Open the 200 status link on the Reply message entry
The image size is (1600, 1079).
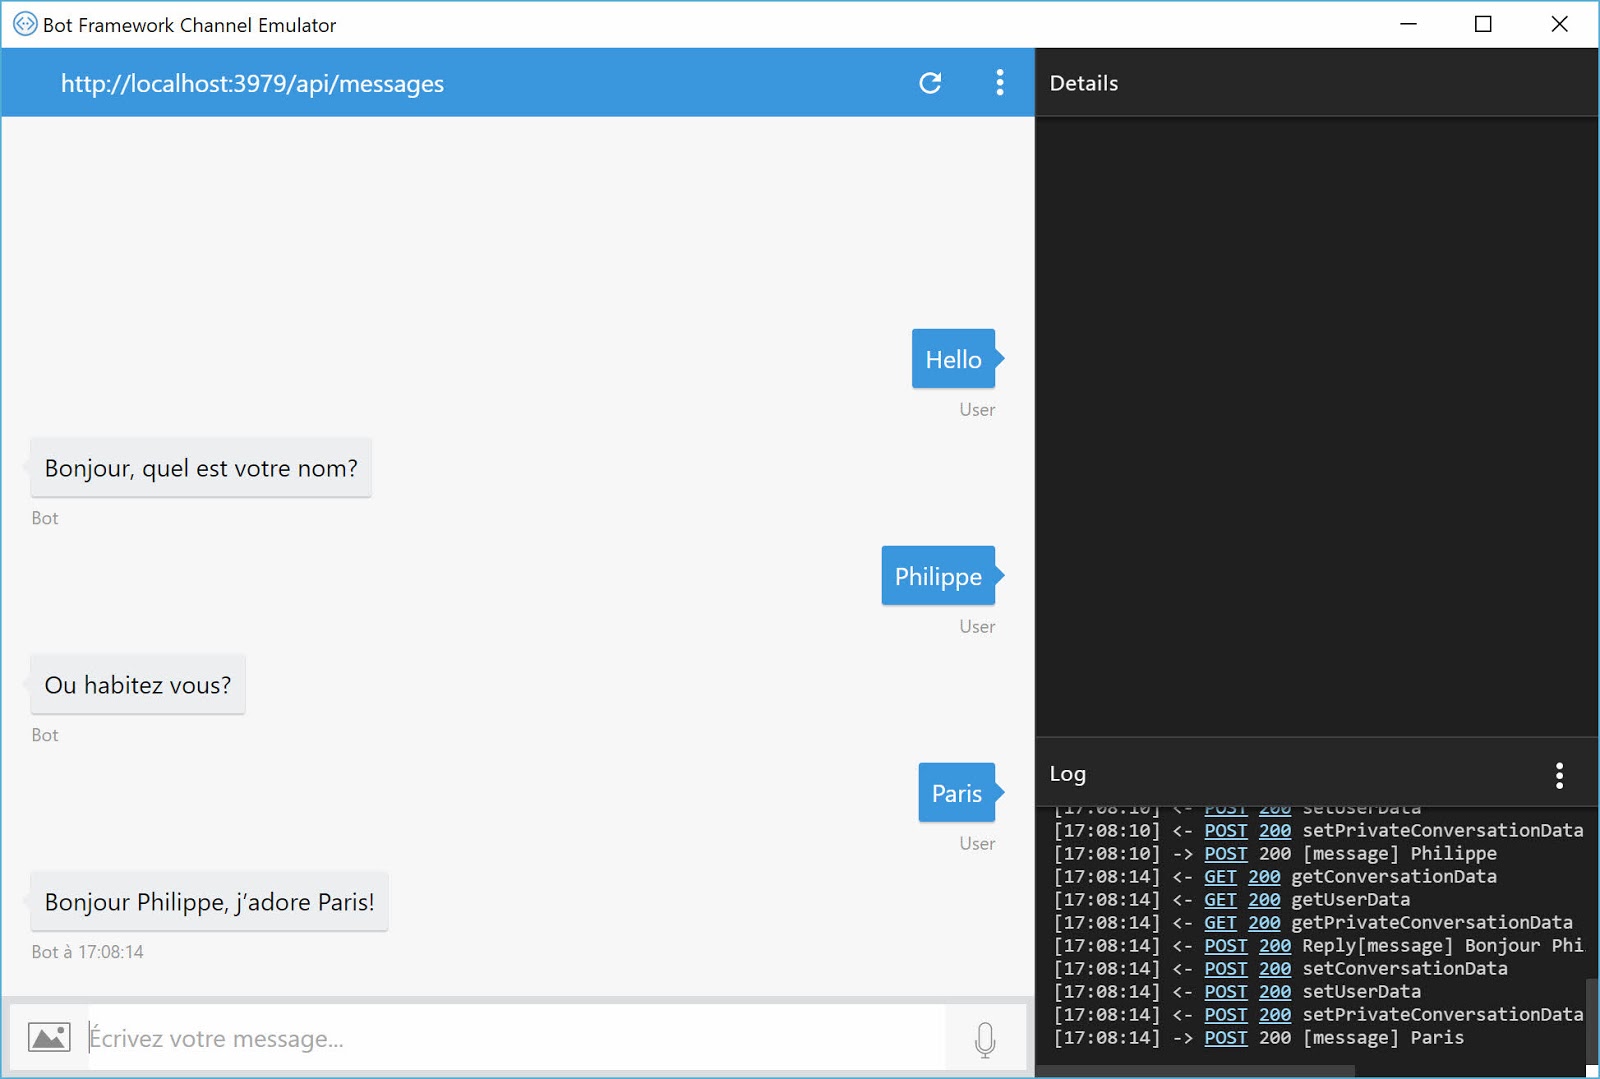(x=1275, y=946)
